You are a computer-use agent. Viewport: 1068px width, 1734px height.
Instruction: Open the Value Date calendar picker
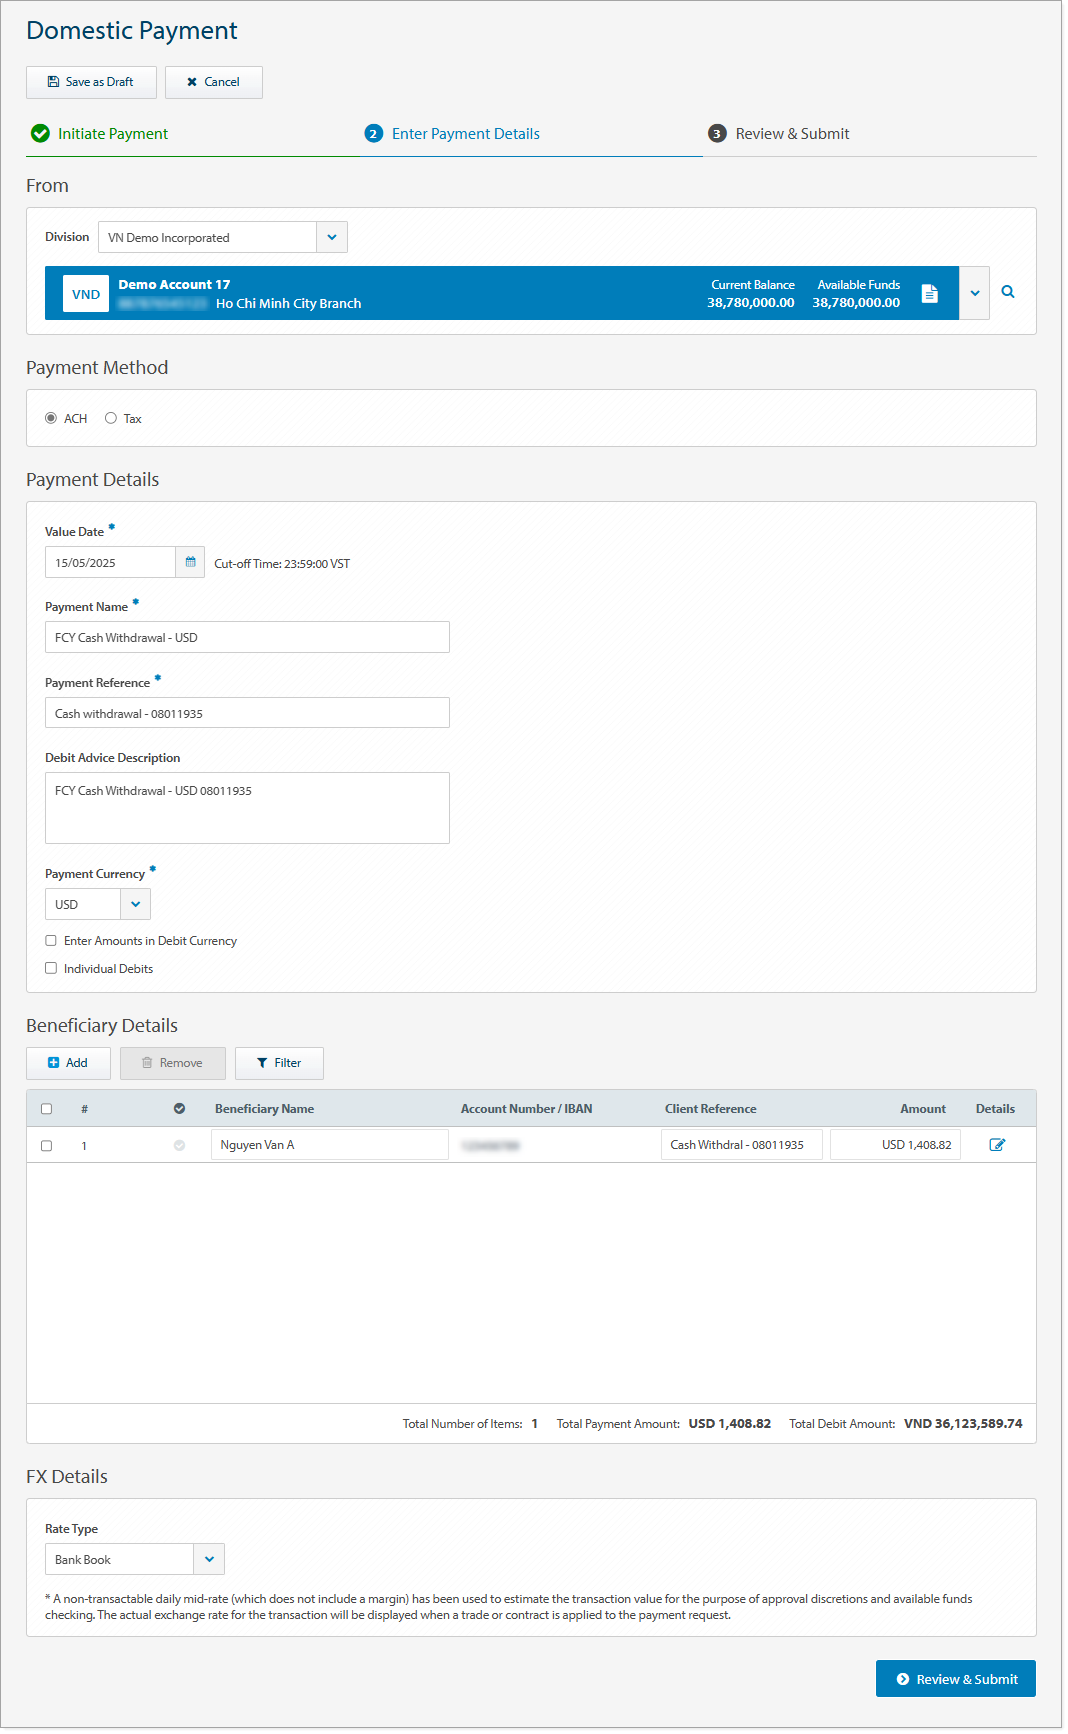click(190, 562)
